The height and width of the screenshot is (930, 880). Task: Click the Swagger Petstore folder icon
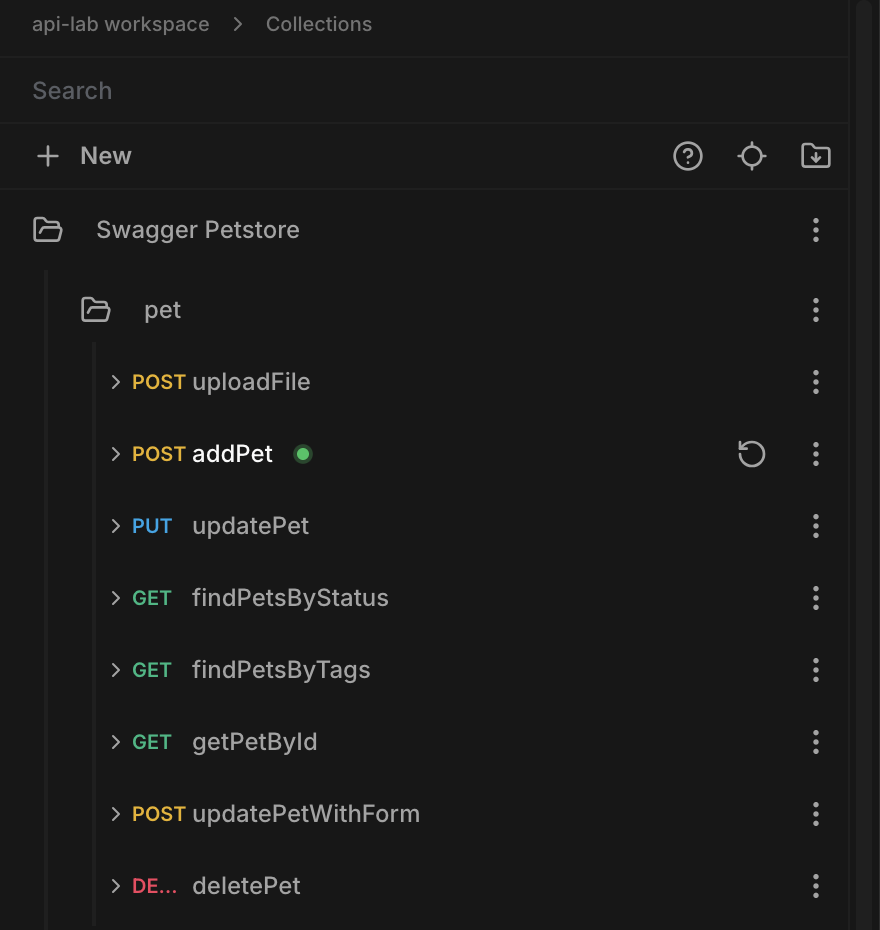coord(47,230)
